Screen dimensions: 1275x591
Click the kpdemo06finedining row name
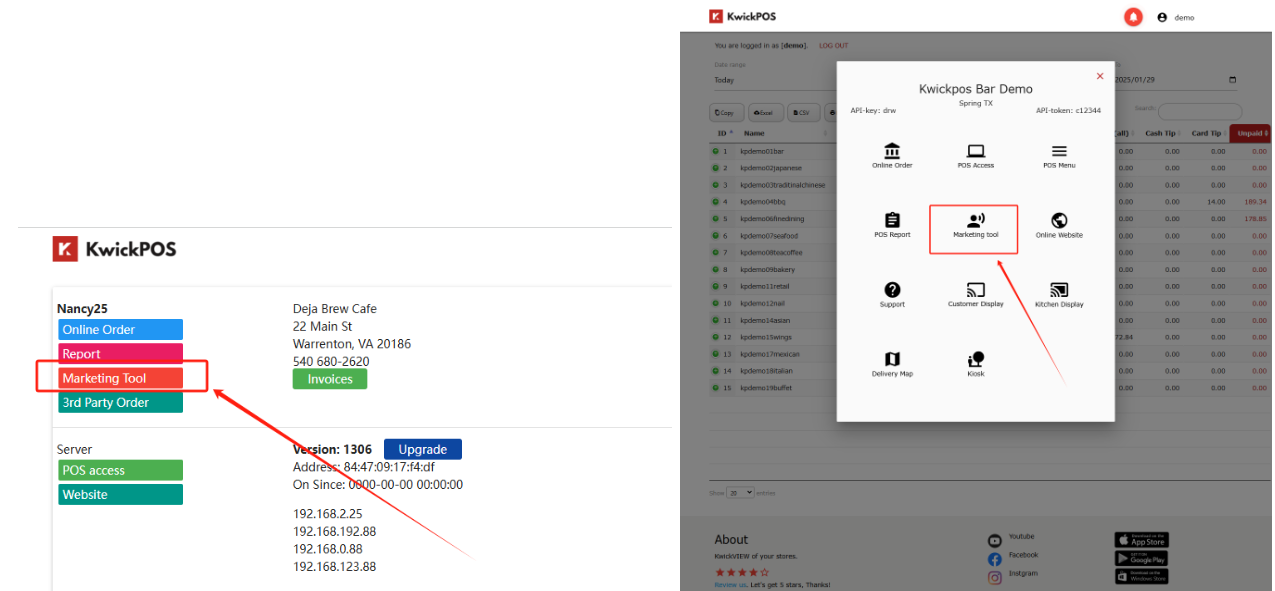(x=772, y=219)
